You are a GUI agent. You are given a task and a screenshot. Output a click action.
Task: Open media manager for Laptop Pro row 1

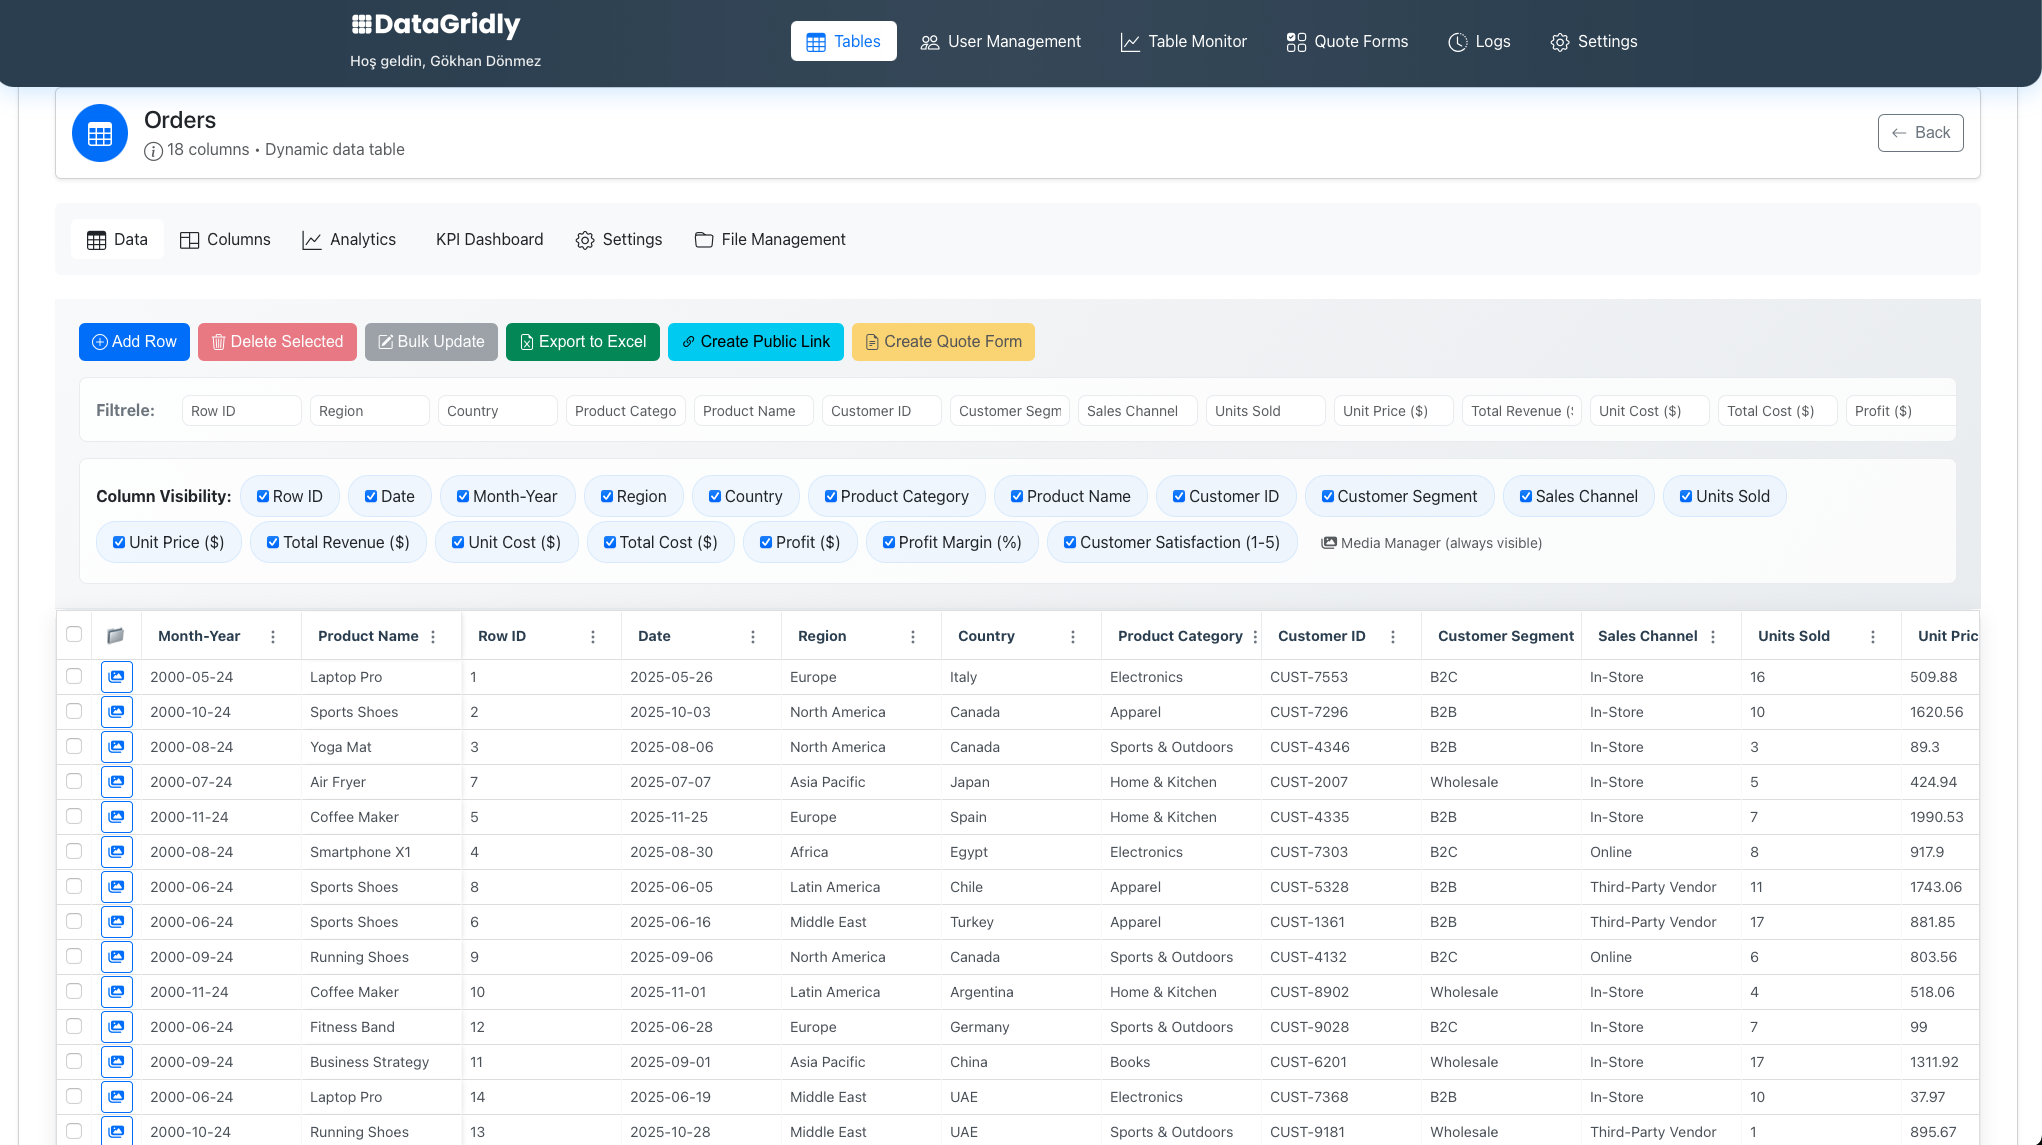(x=116, y=677)
